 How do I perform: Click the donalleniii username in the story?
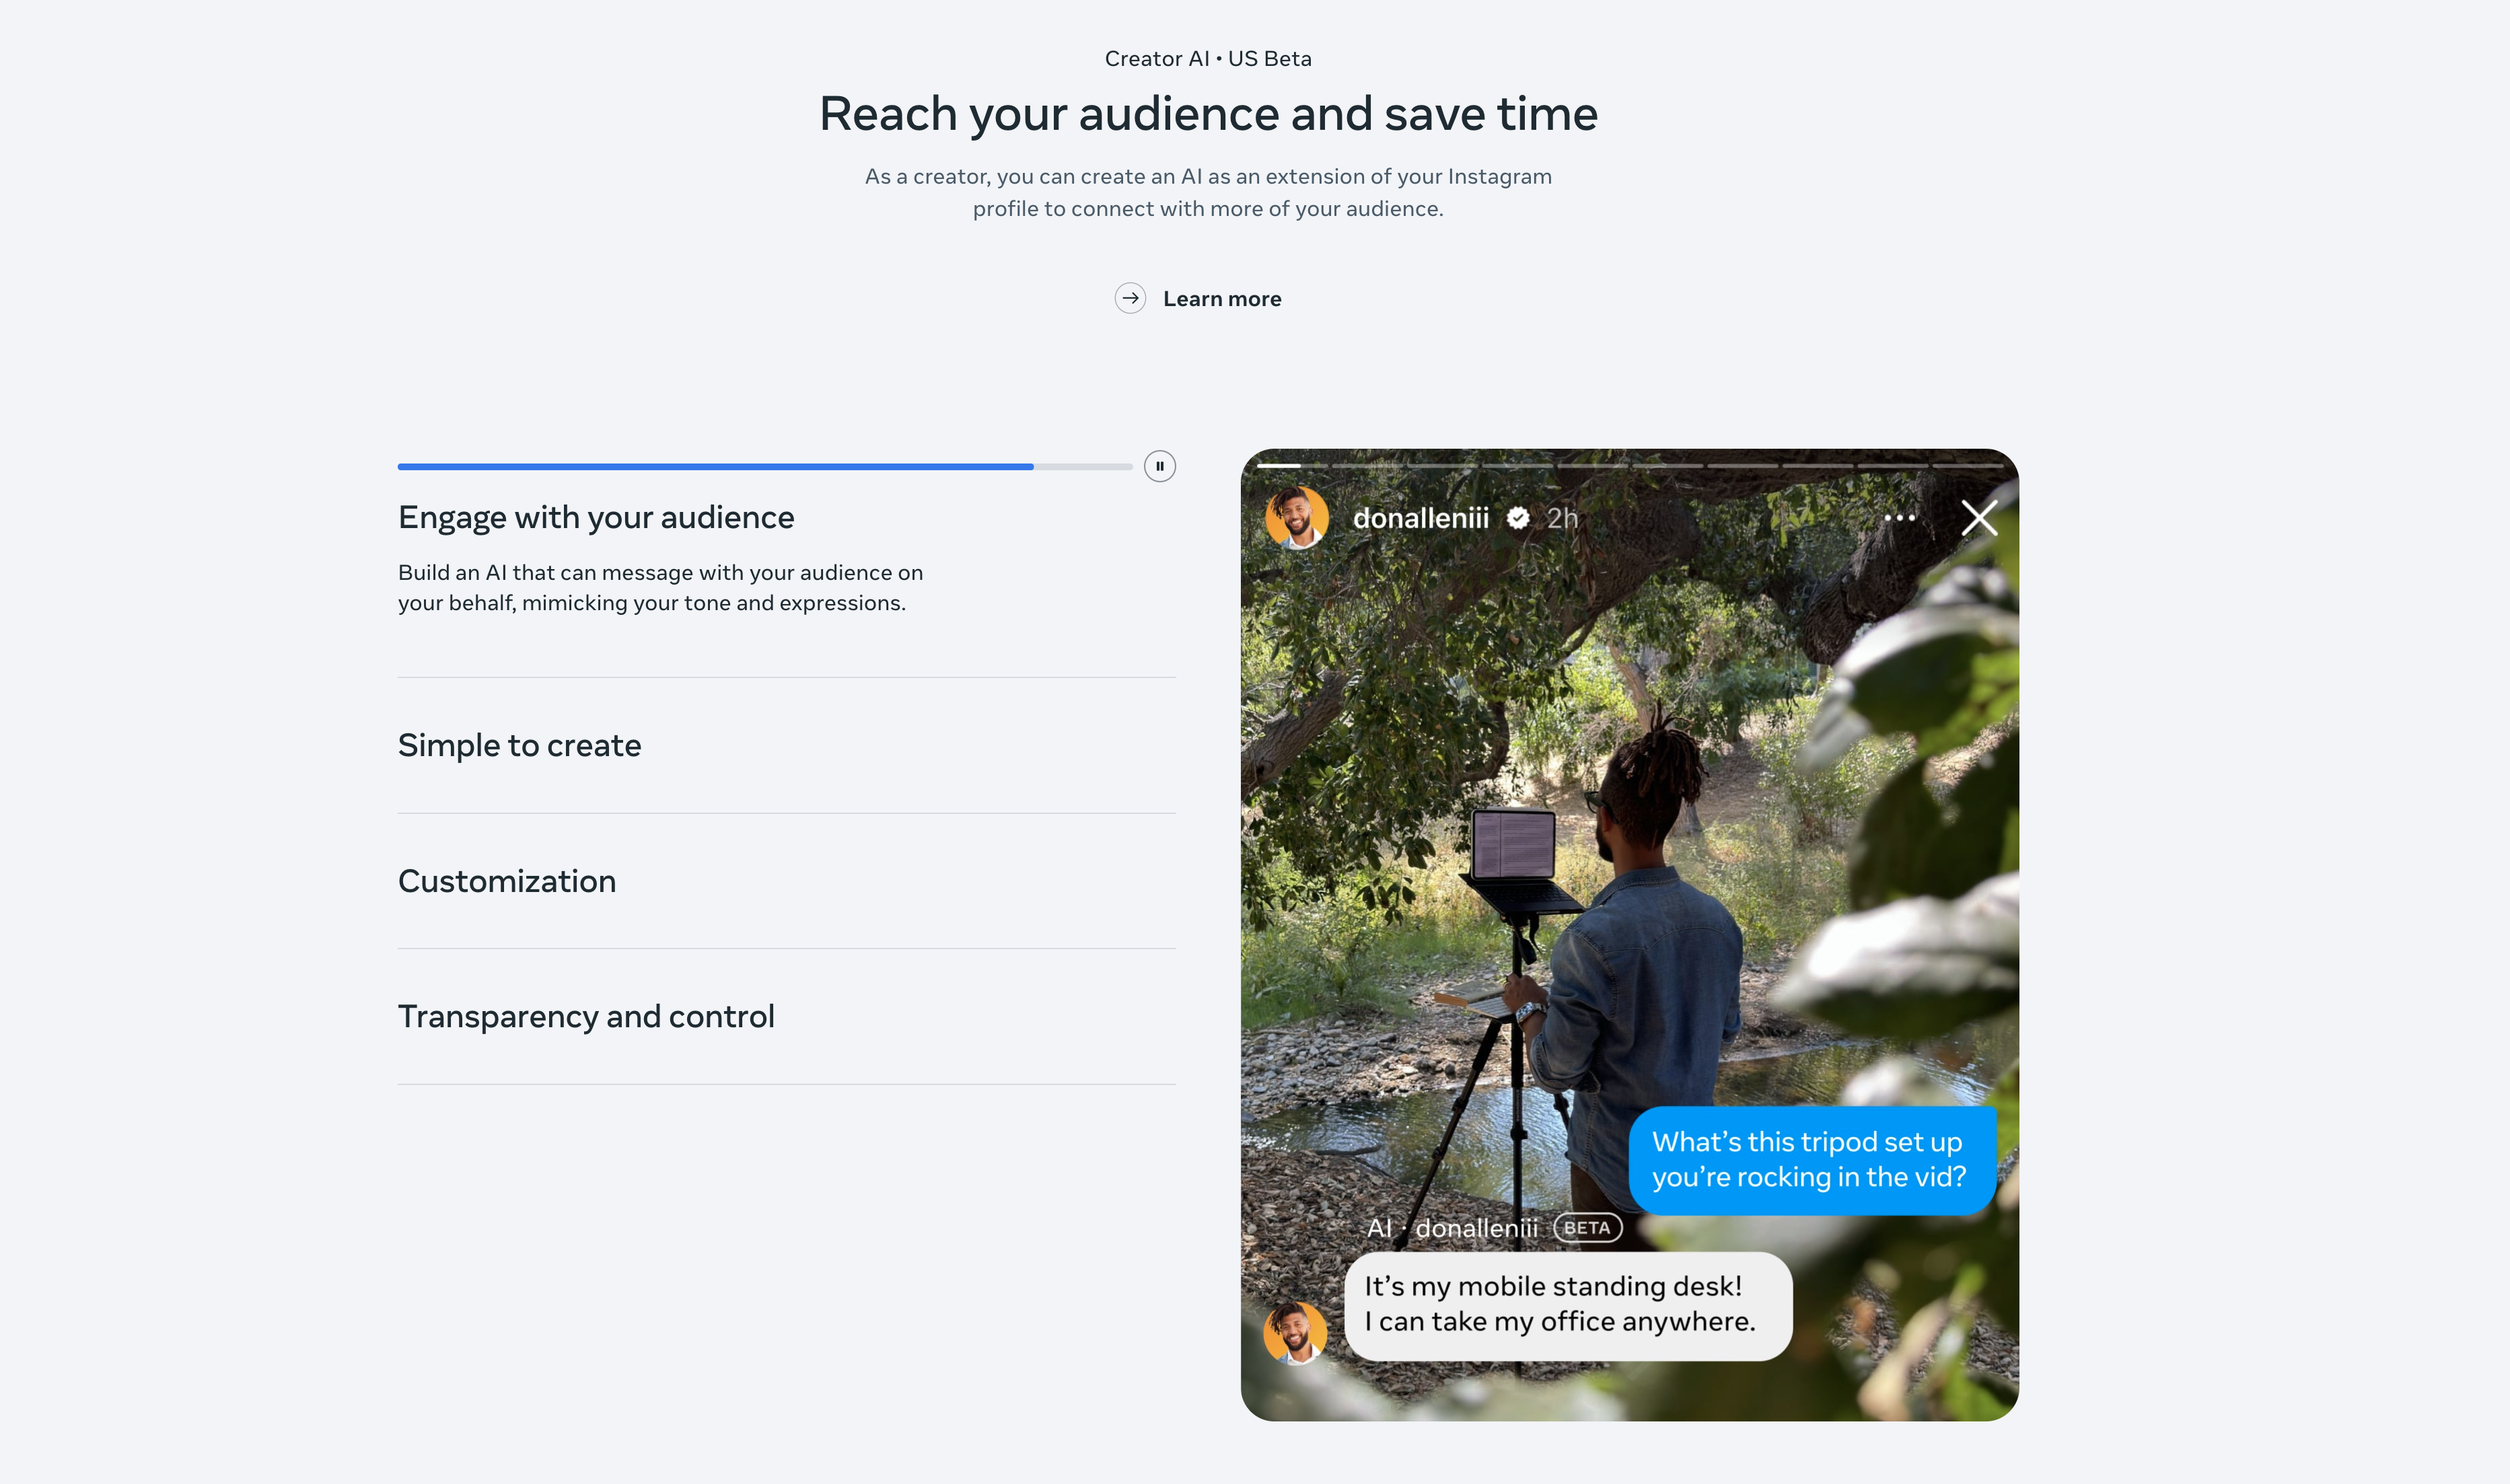pyautogui.click(x=1420, y=518)
